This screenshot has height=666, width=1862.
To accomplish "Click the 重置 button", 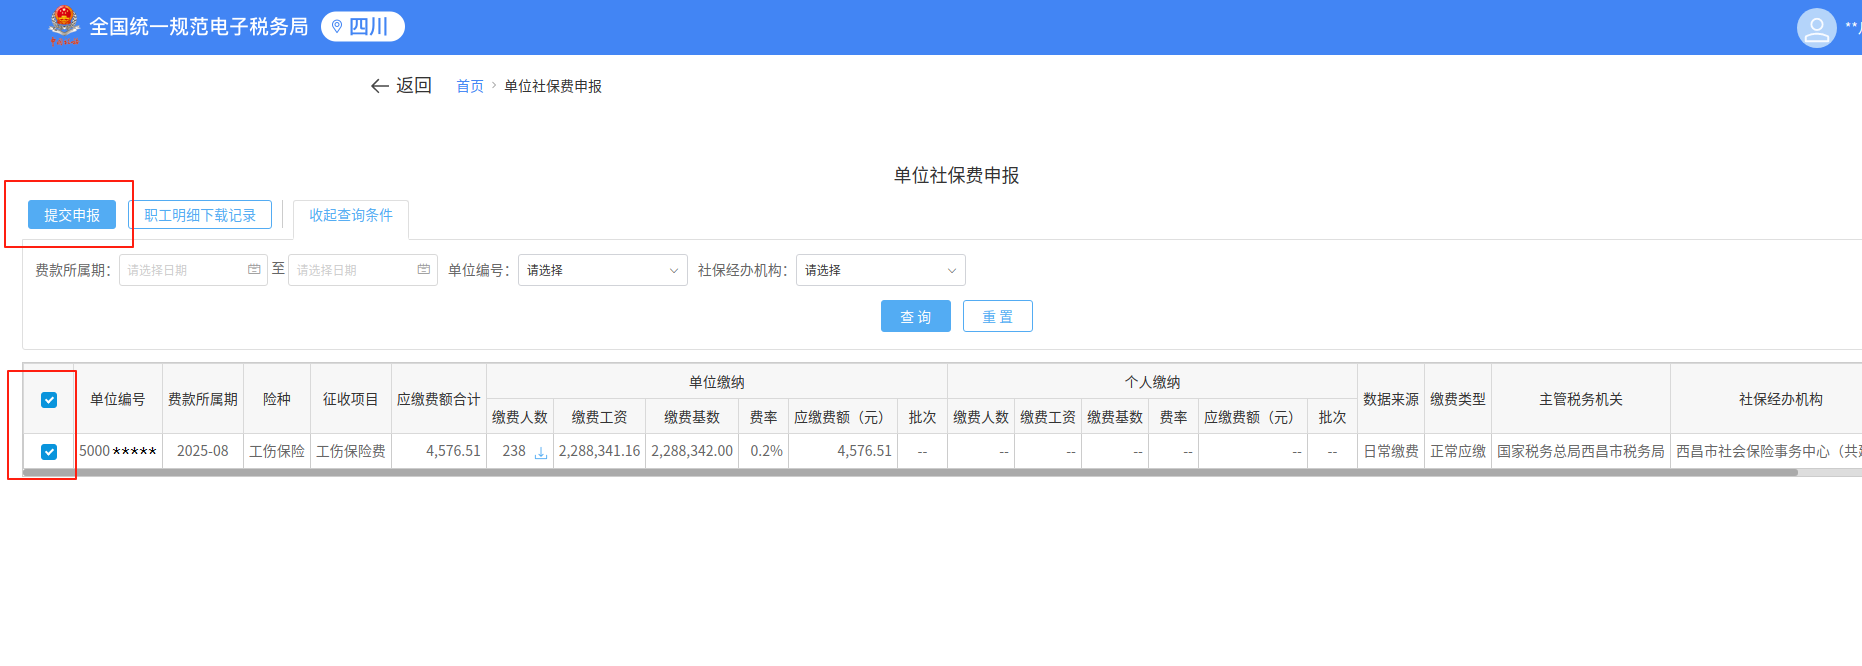I will 997,317.
